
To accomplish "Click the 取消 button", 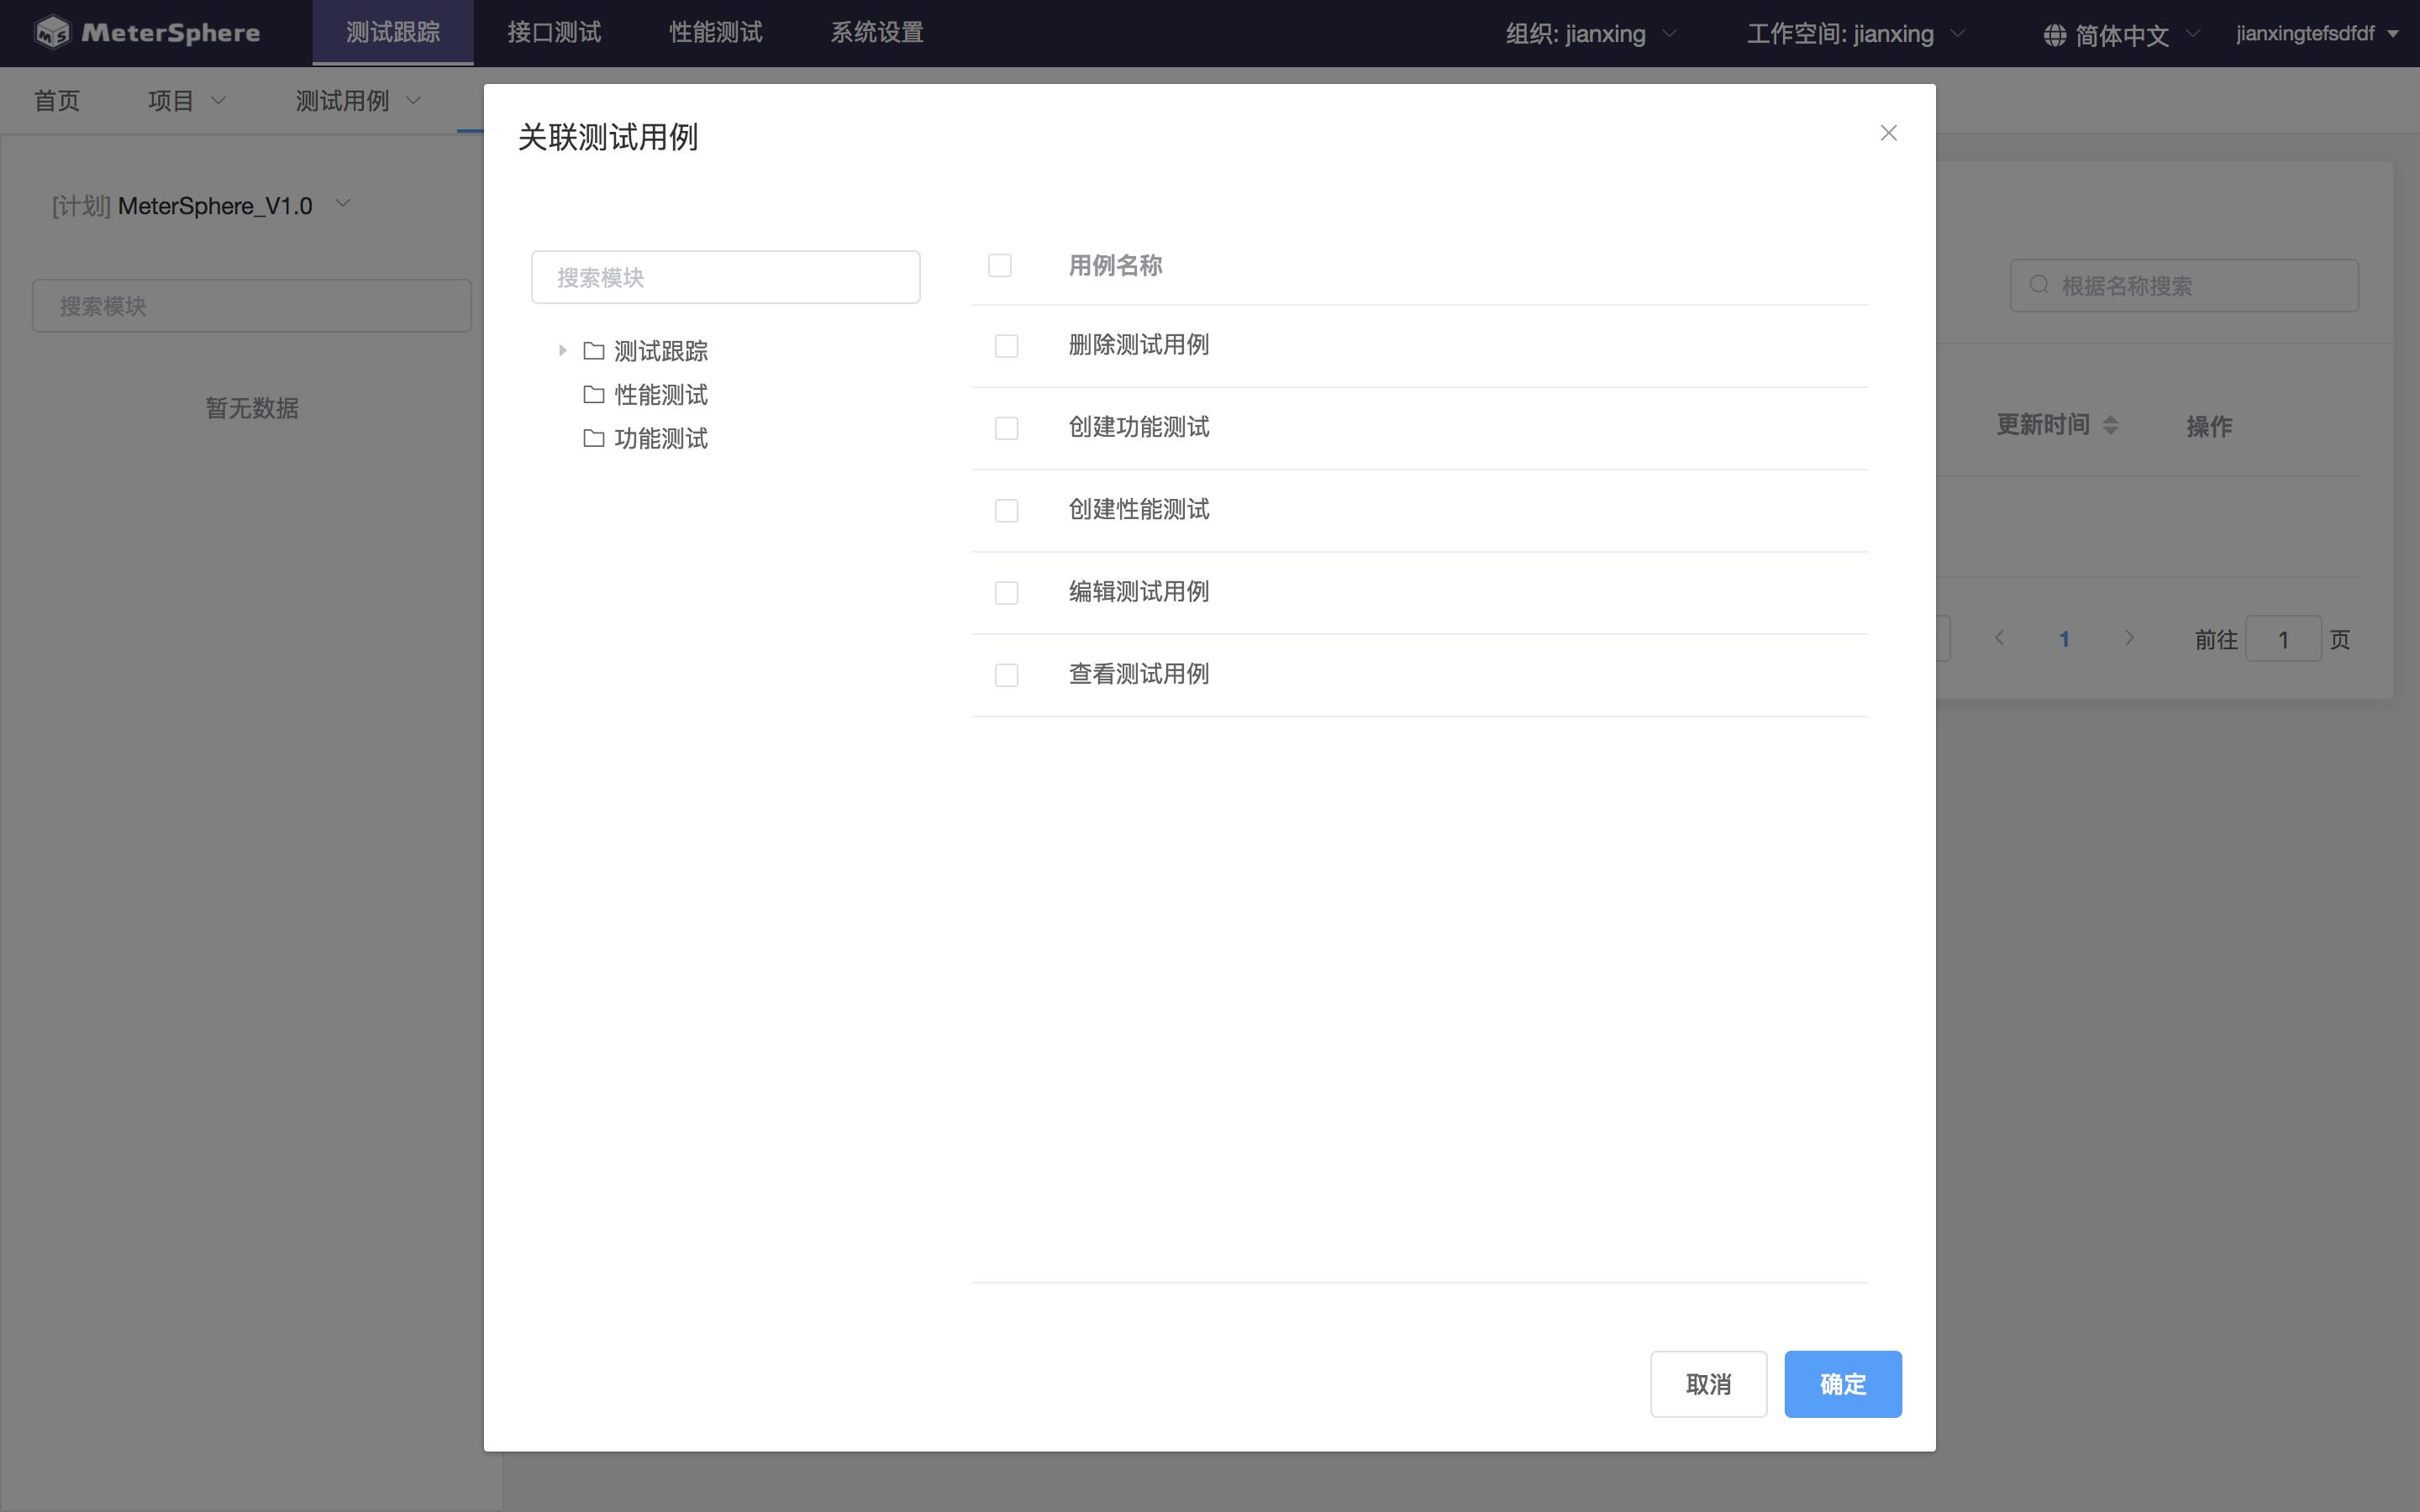I will pyautogui.click(x=1708, y=1384).
